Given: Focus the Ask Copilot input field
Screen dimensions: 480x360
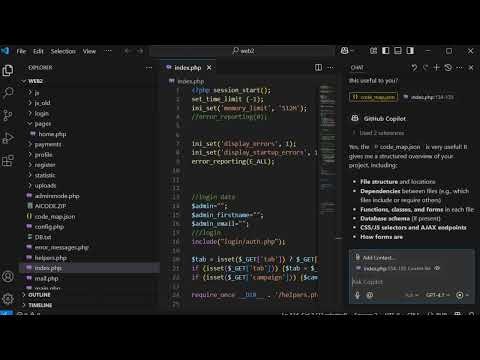Looking at the screenshot, I should 412,282.
